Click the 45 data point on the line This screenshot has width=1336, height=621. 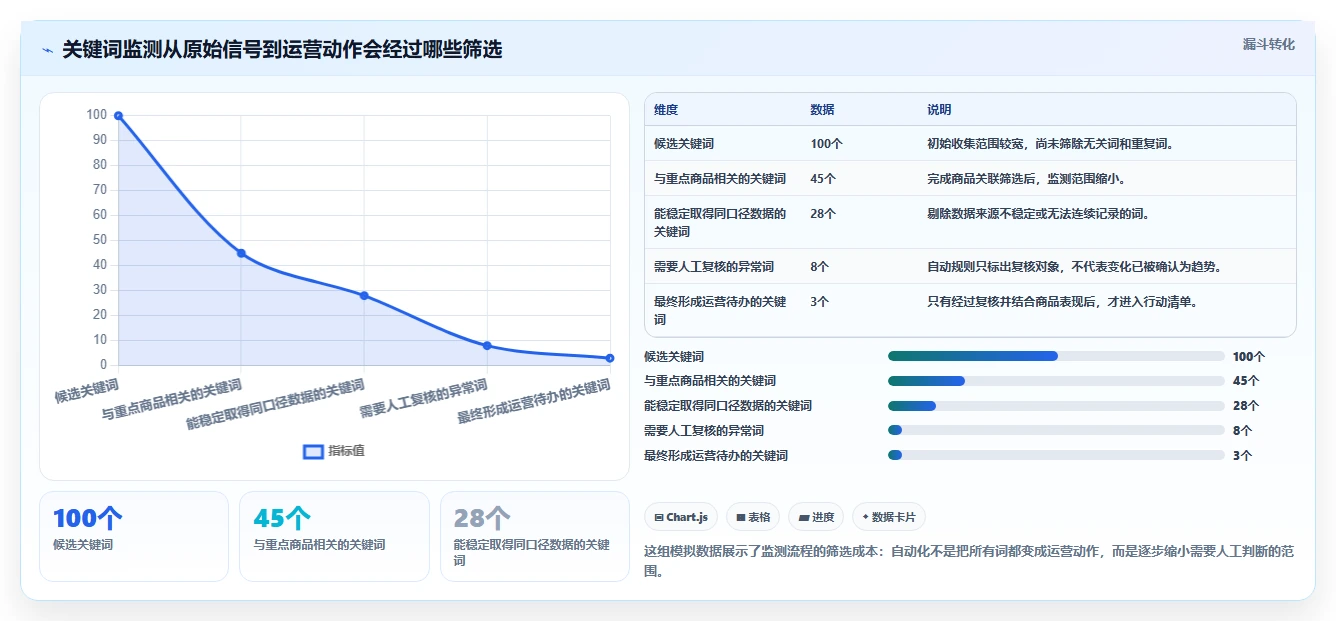tap(241, 253)
